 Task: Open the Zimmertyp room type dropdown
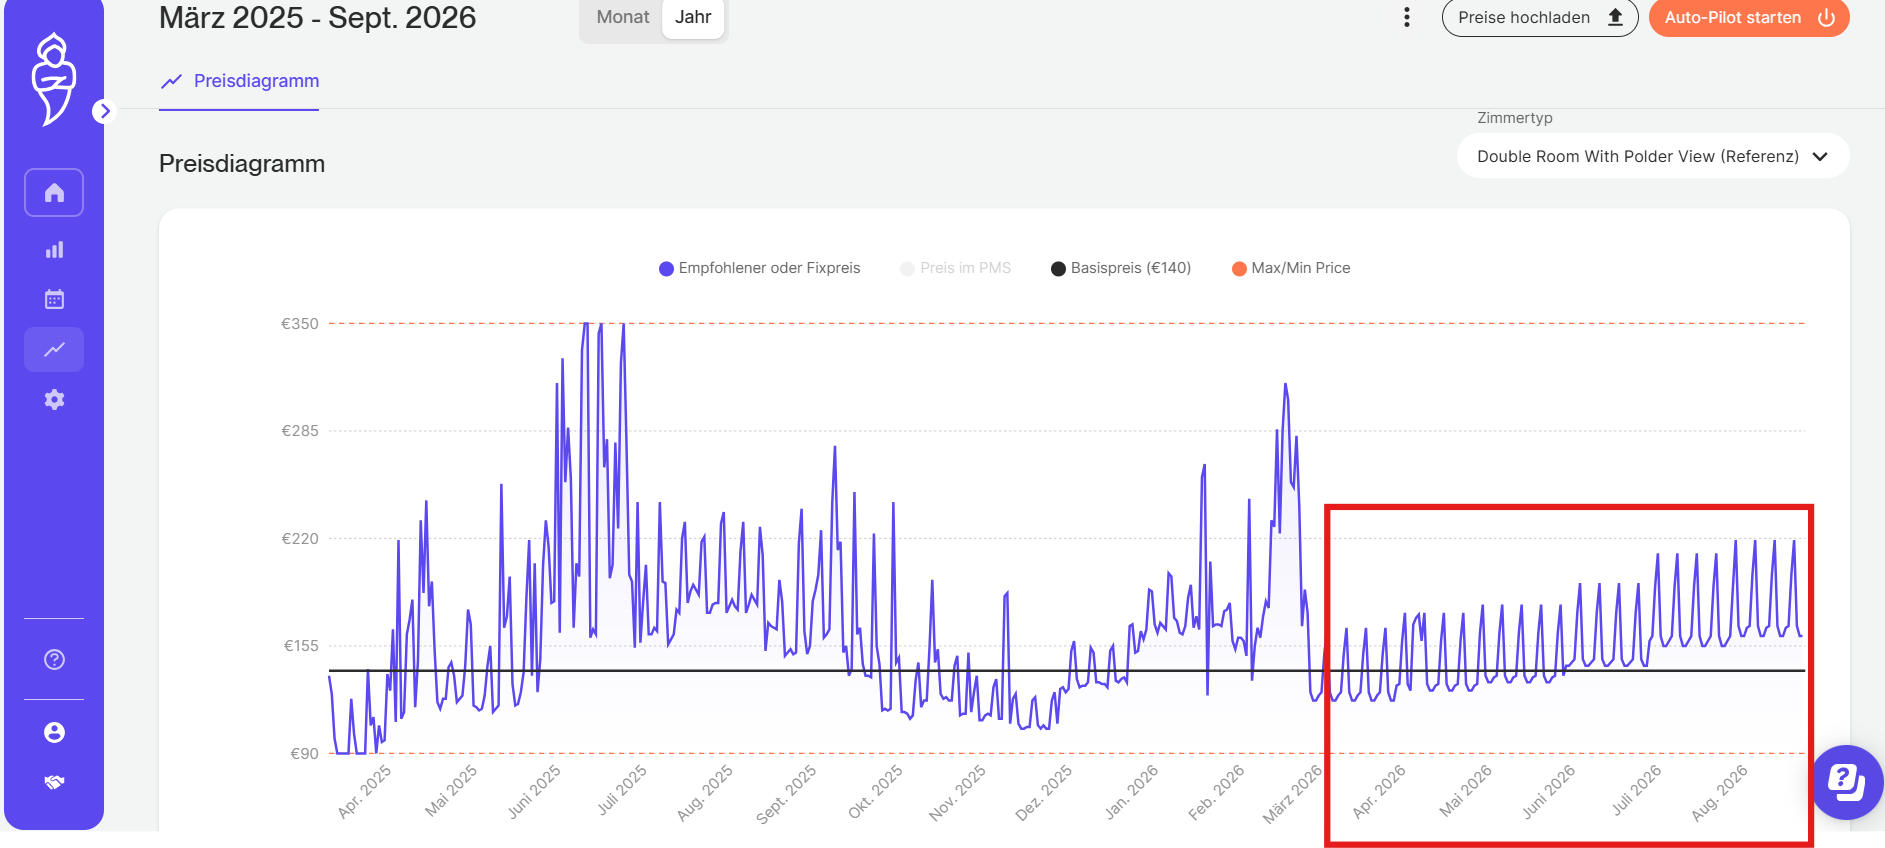(1652, 156)
